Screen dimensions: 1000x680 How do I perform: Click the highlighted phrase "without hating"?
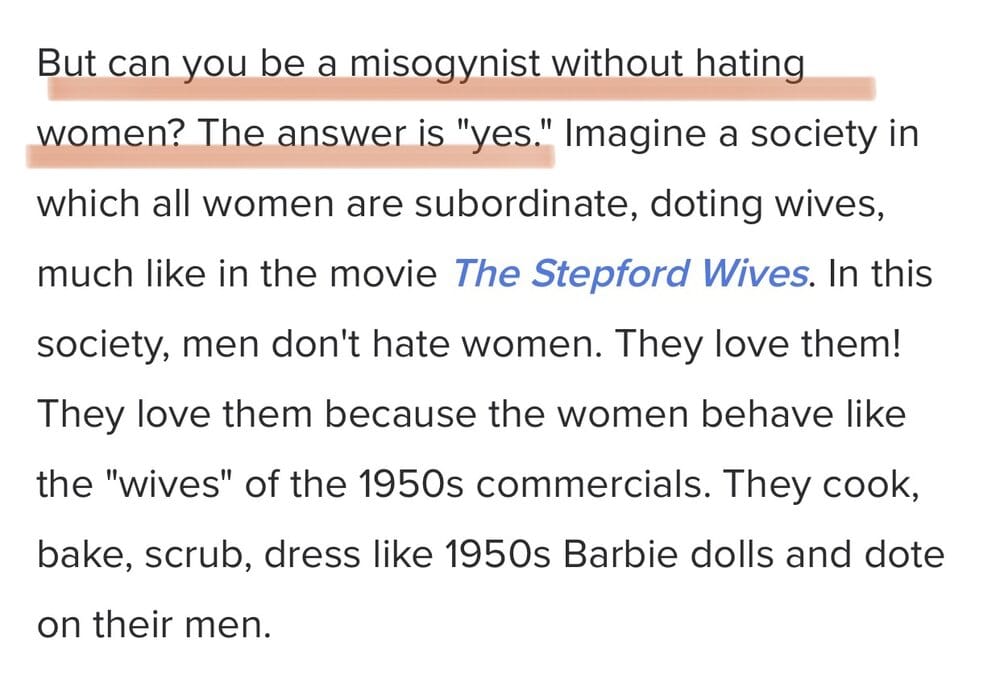(677, 66)
